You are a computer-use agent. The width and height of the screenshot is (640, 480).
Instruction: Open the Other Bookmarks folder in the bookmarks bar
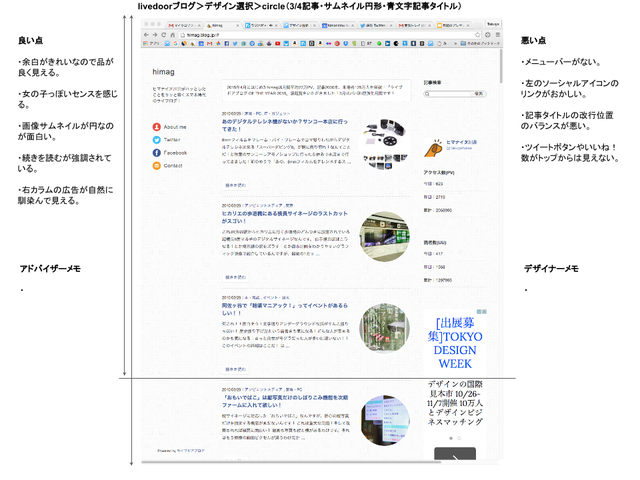480,43
